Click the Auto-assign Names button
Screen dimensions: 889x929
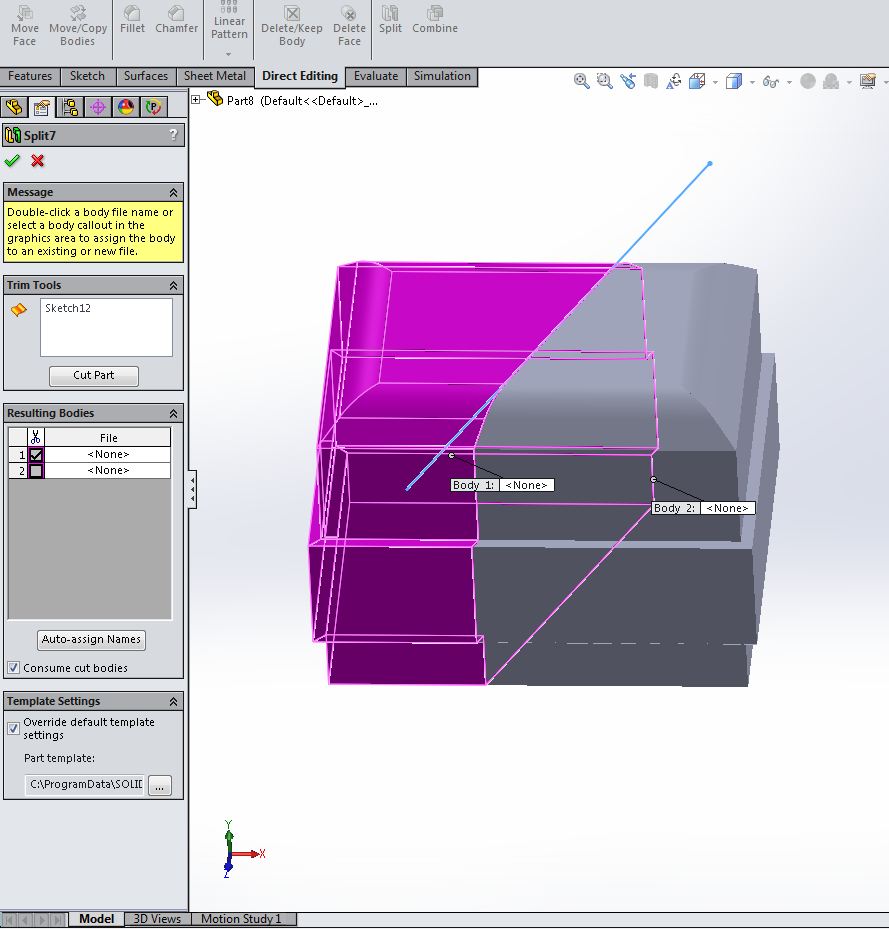pyautogui.click(x=92, y=640)
